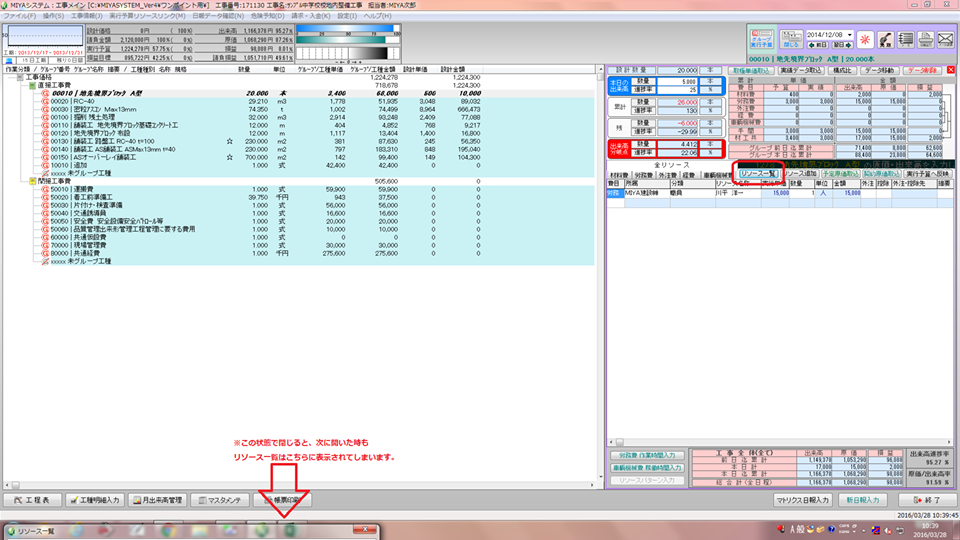Edit today's 進捗率 field showing 25
The height and width of the screenshot is (540, 960).
coord(677,89)
